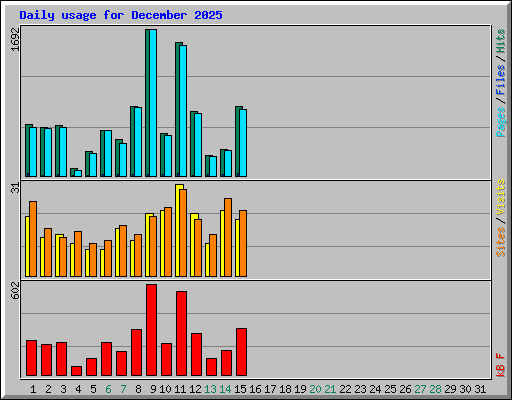Image resolution: width=512 pixels, height=400 pixels.
Task: Click day label '8' on the x-axis
Action: 138,389
